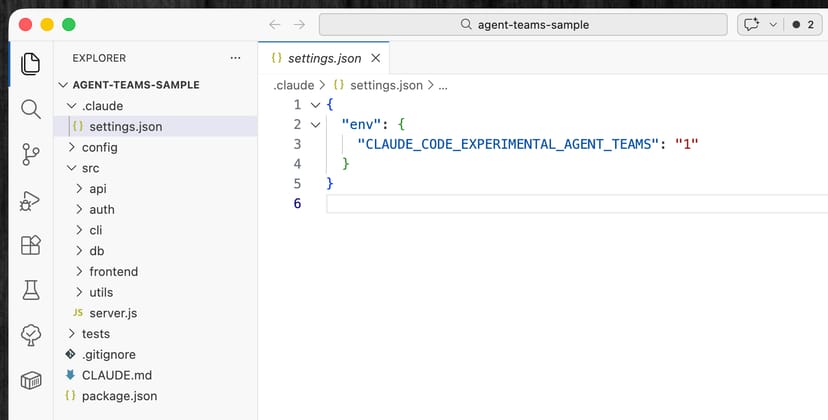Click the agent-teams-sample command center search

pos(523,25)
